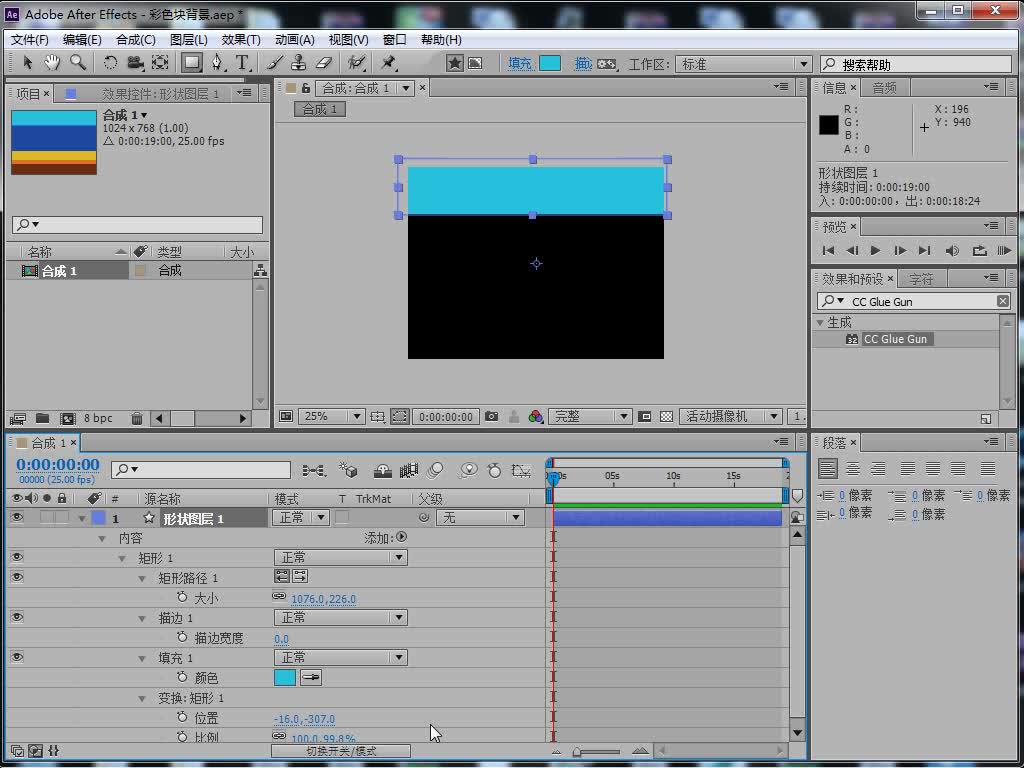The width and height of the screenshot is (1024, 768).
Task: Select the Brush tool
Action: coord(275,63)
